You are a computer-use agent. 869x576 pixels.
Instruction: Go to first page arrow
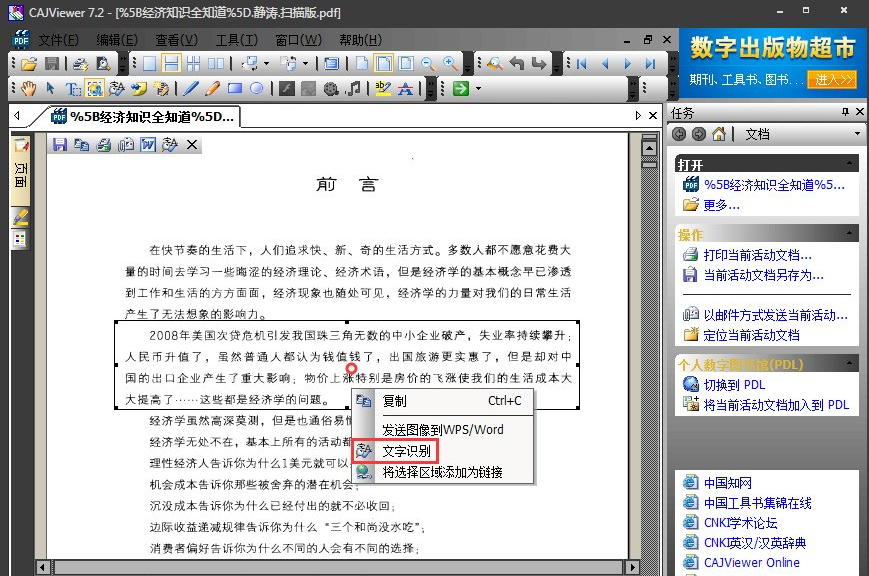click(x=581, y=64)
